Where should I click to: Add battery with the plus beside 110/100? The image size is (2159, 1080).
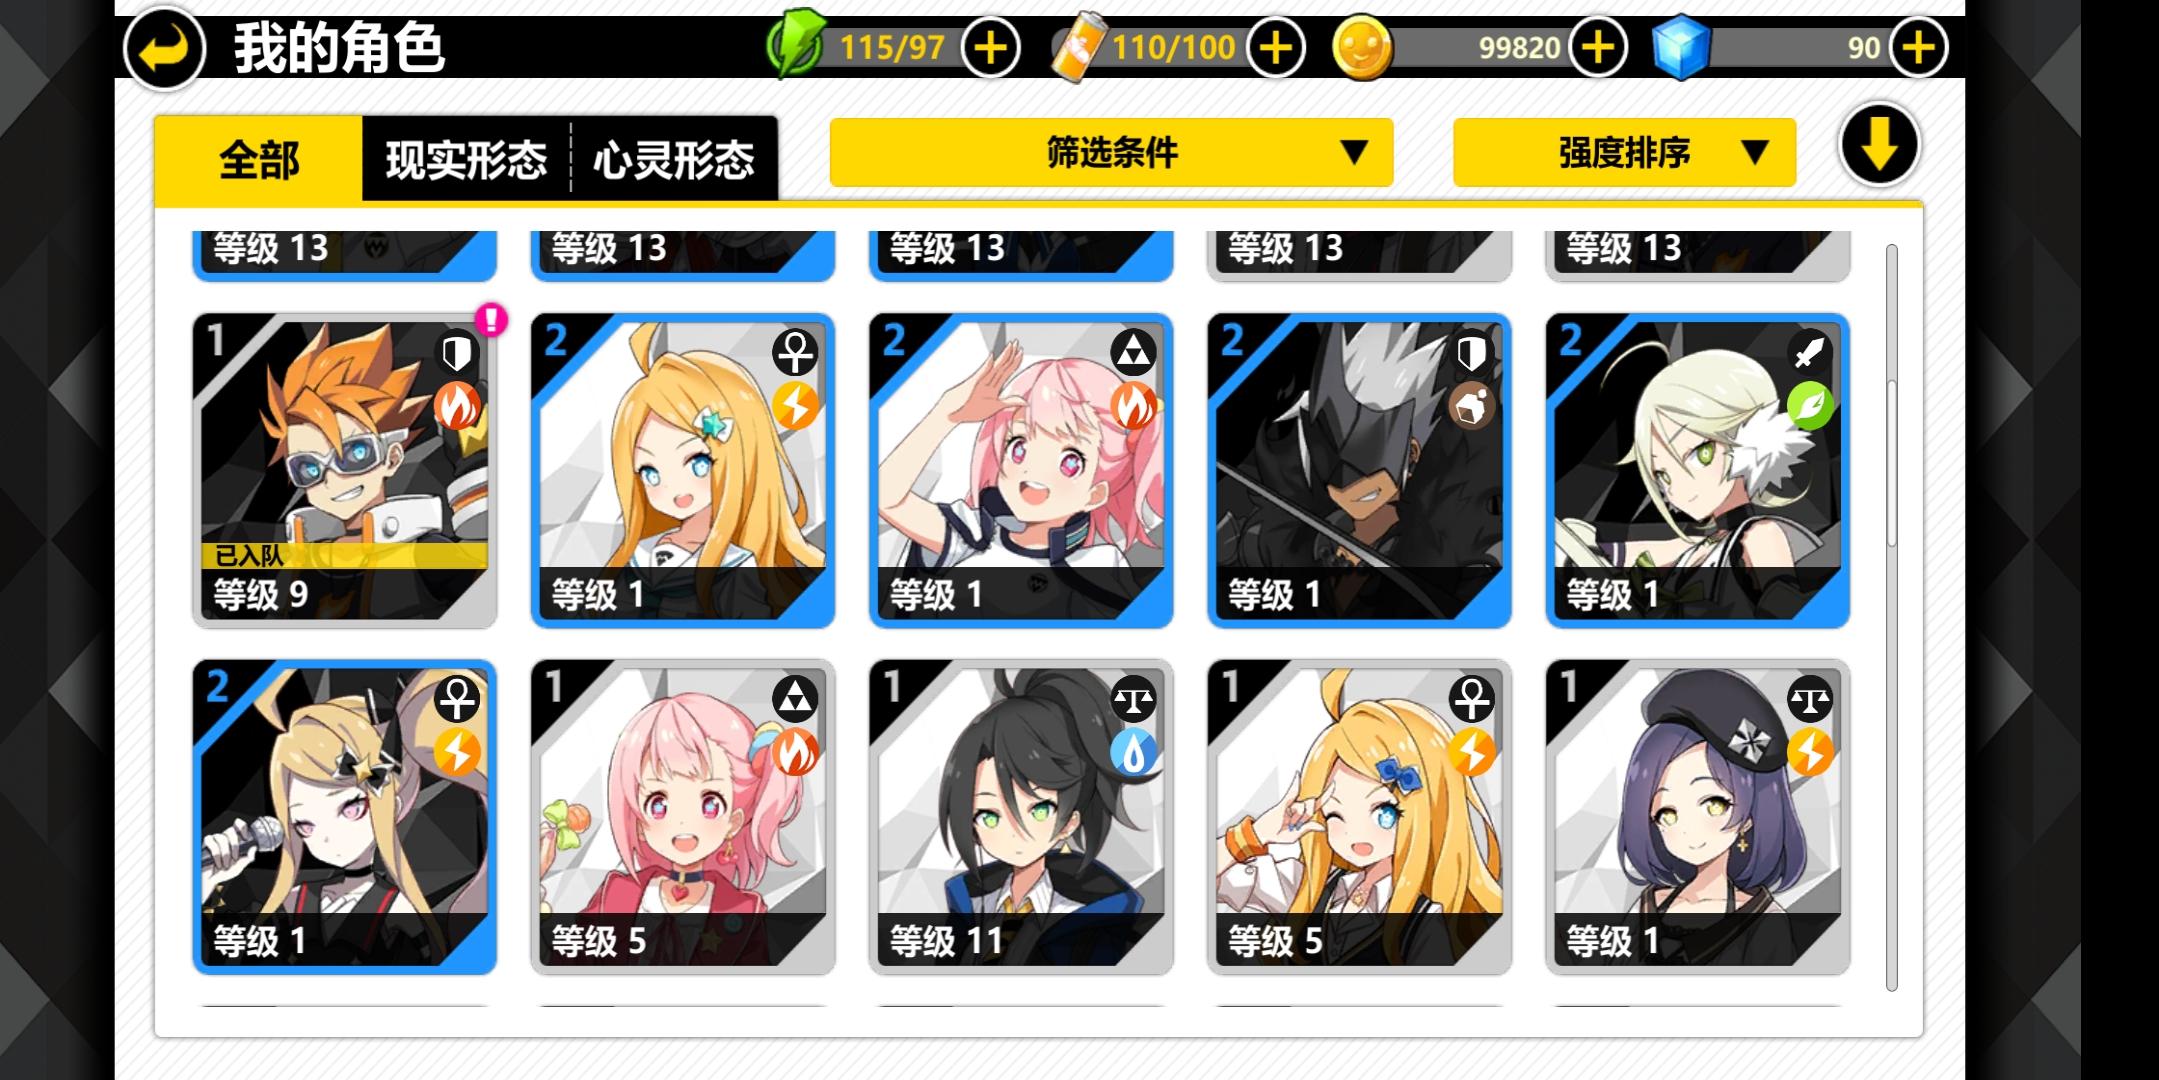pyautogui.click(x=1275, y=47)
